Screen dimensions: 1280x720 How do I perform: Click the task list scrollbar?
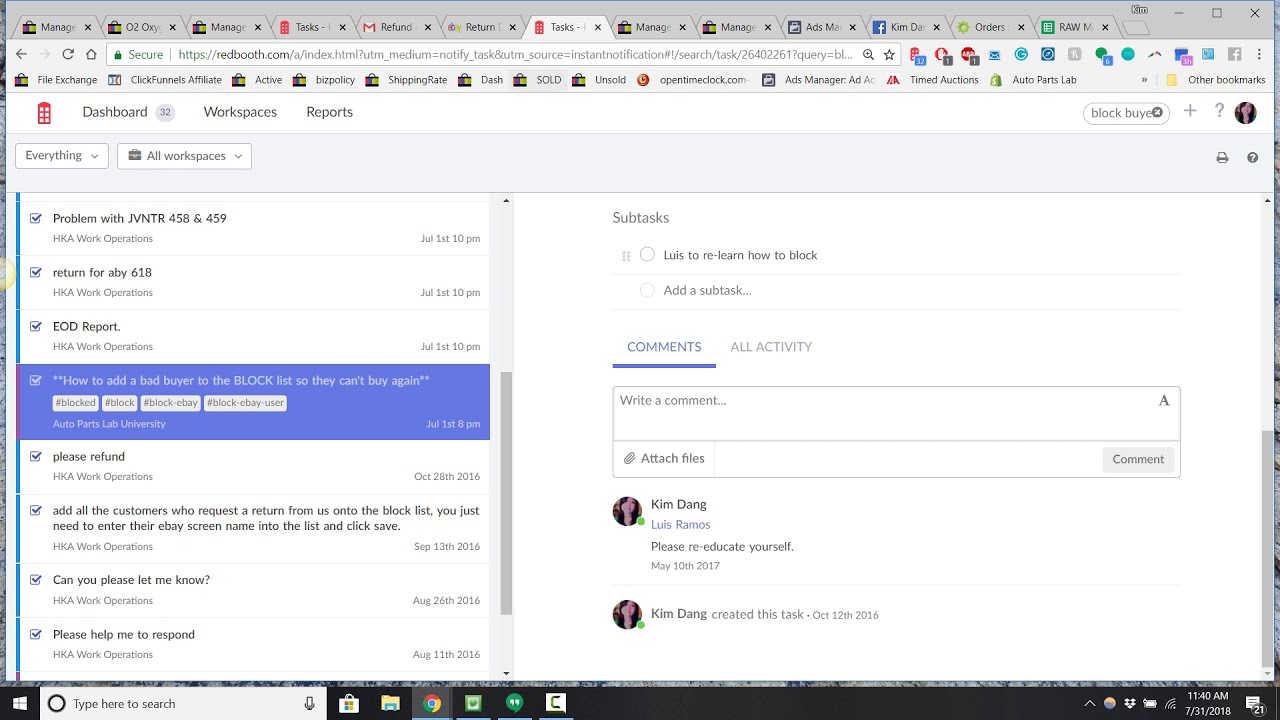click(506, 493)
